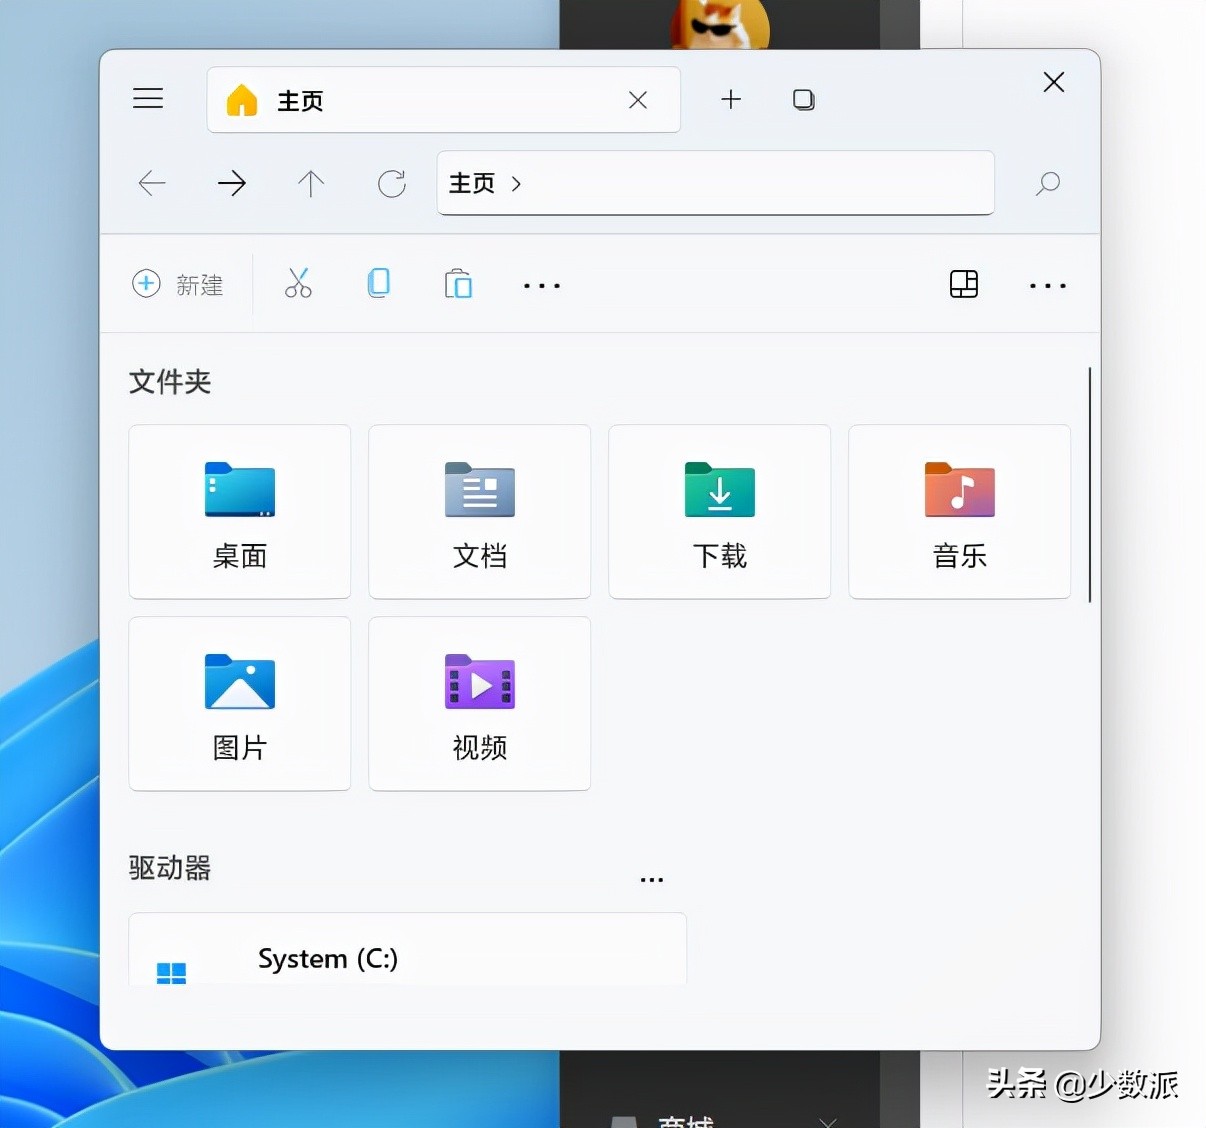
Task: Open the Search icon in address bar
Action: tap(1047, 183)
